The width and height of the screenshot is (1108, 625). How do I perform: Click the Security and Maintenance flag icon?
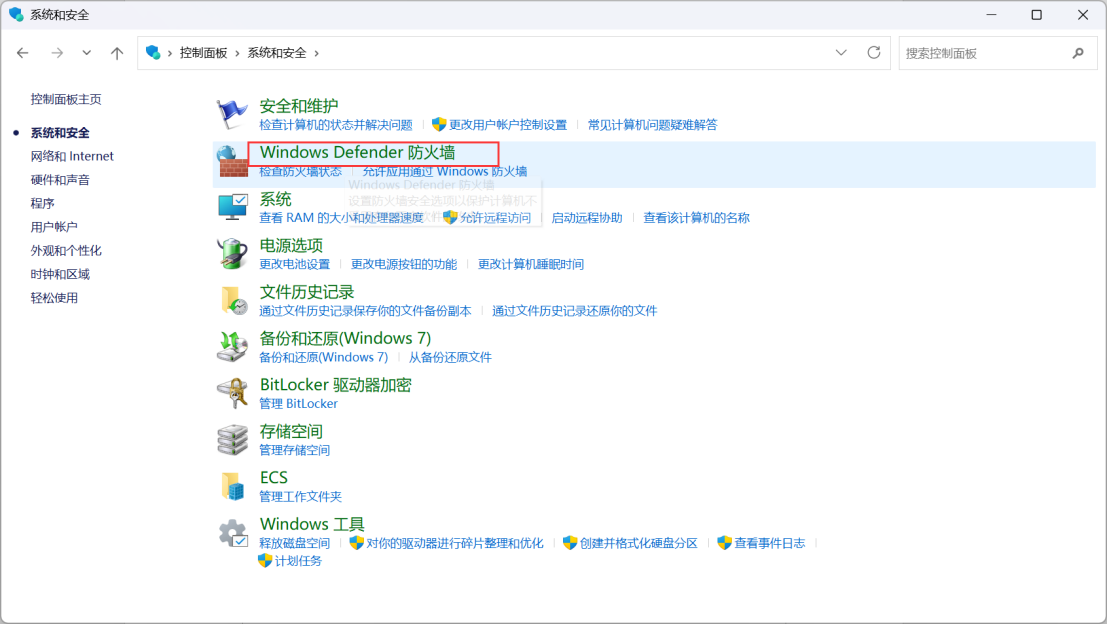[x=232, y=114]
